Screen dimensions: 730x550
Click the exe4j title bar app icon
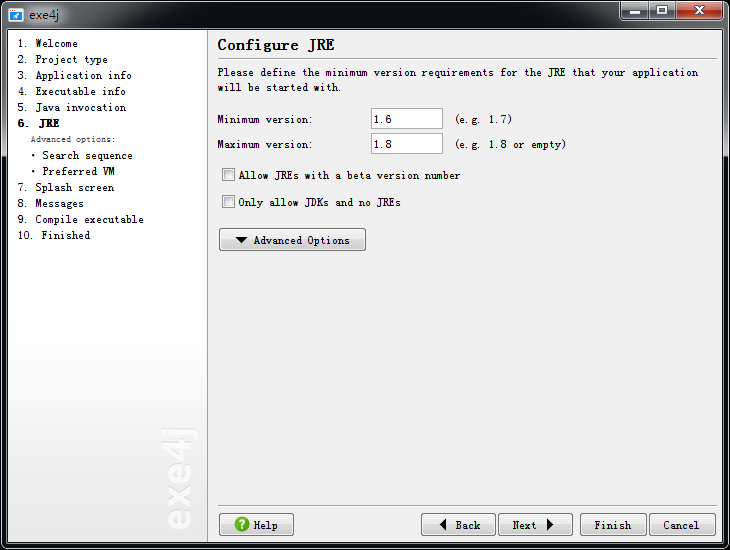[16, 15]
